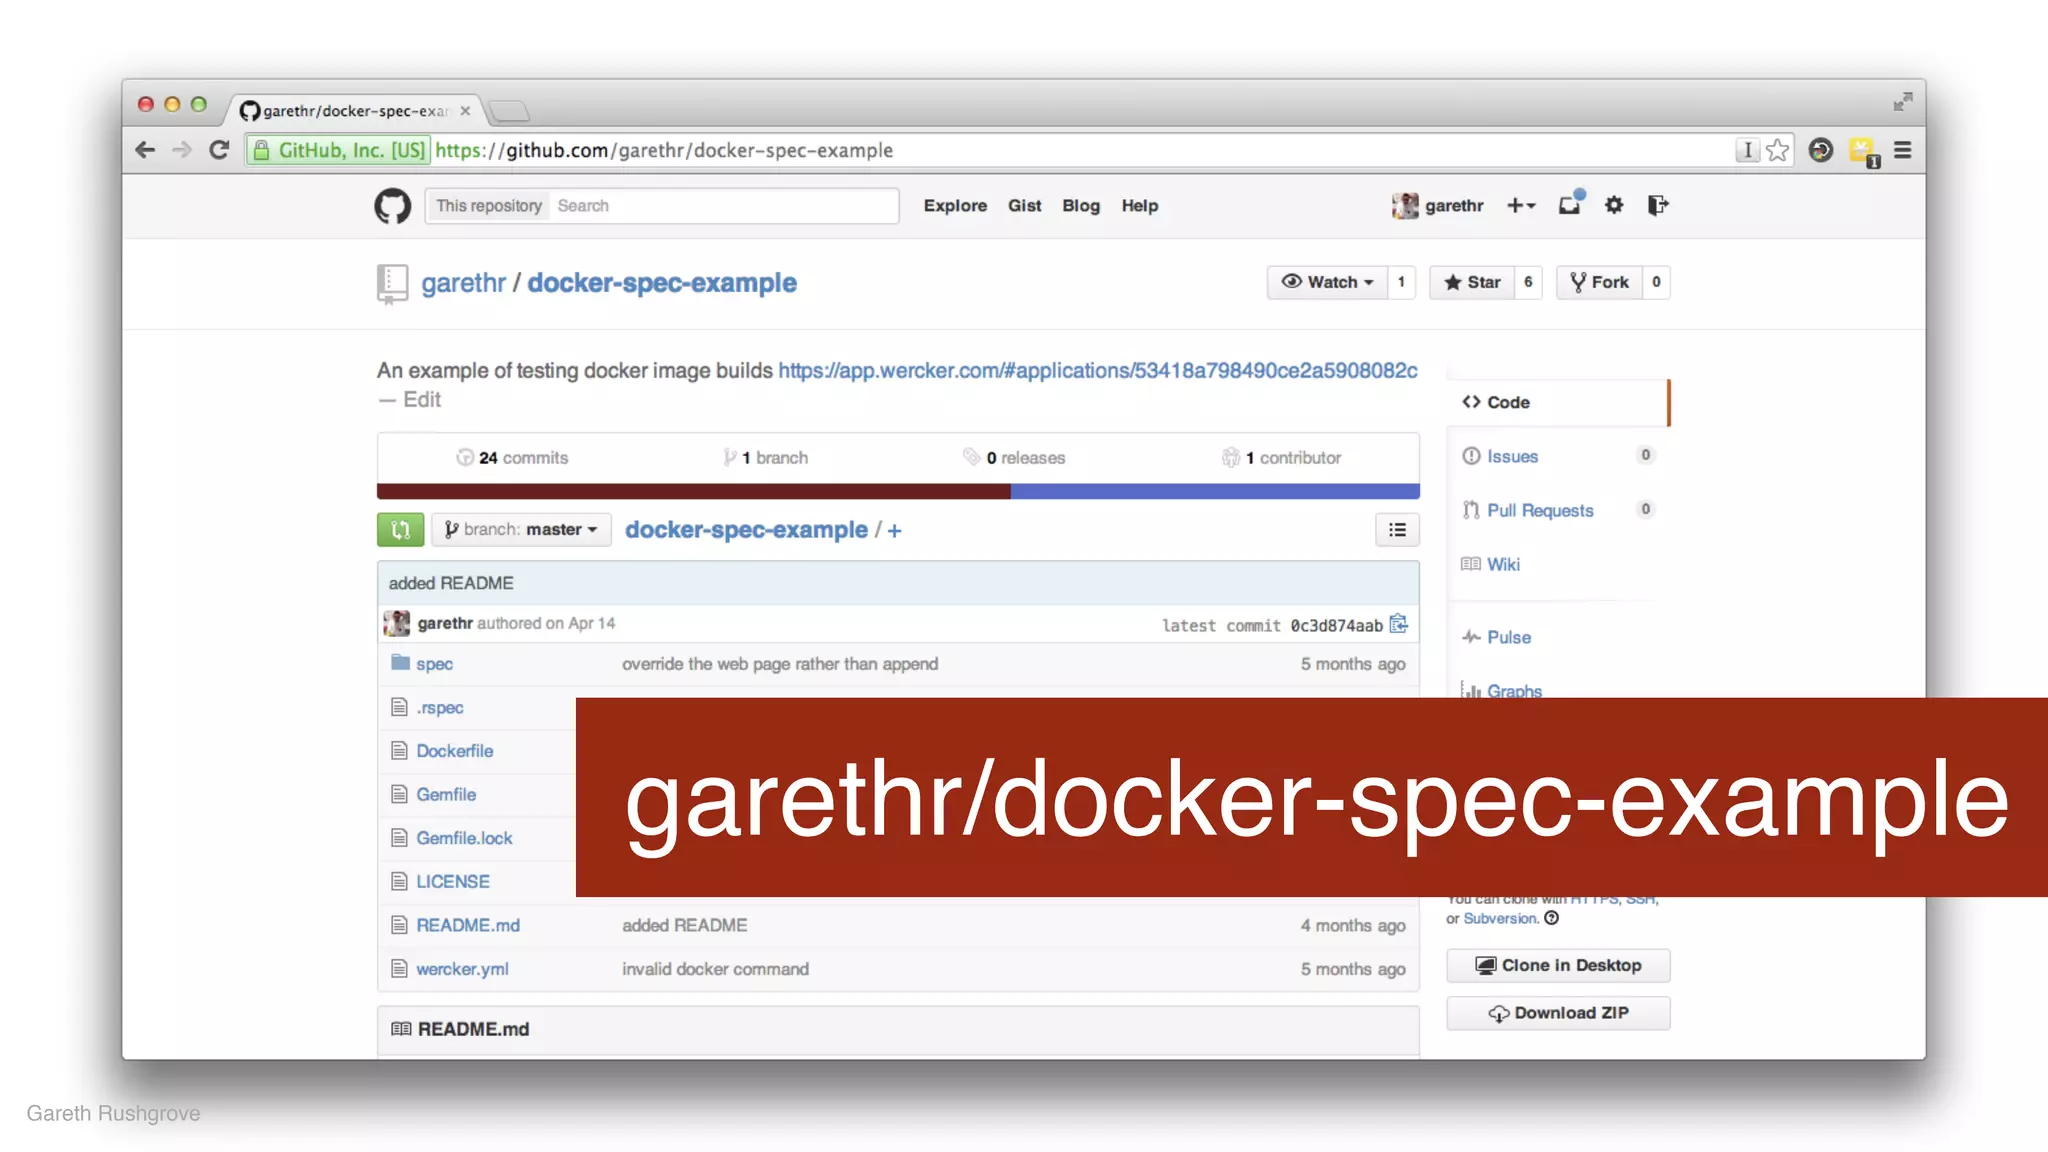Viewport: 2048px width, 1152px height.
Task: Copy latest commit SHA clipboard icon
Action: point(1399,624)
